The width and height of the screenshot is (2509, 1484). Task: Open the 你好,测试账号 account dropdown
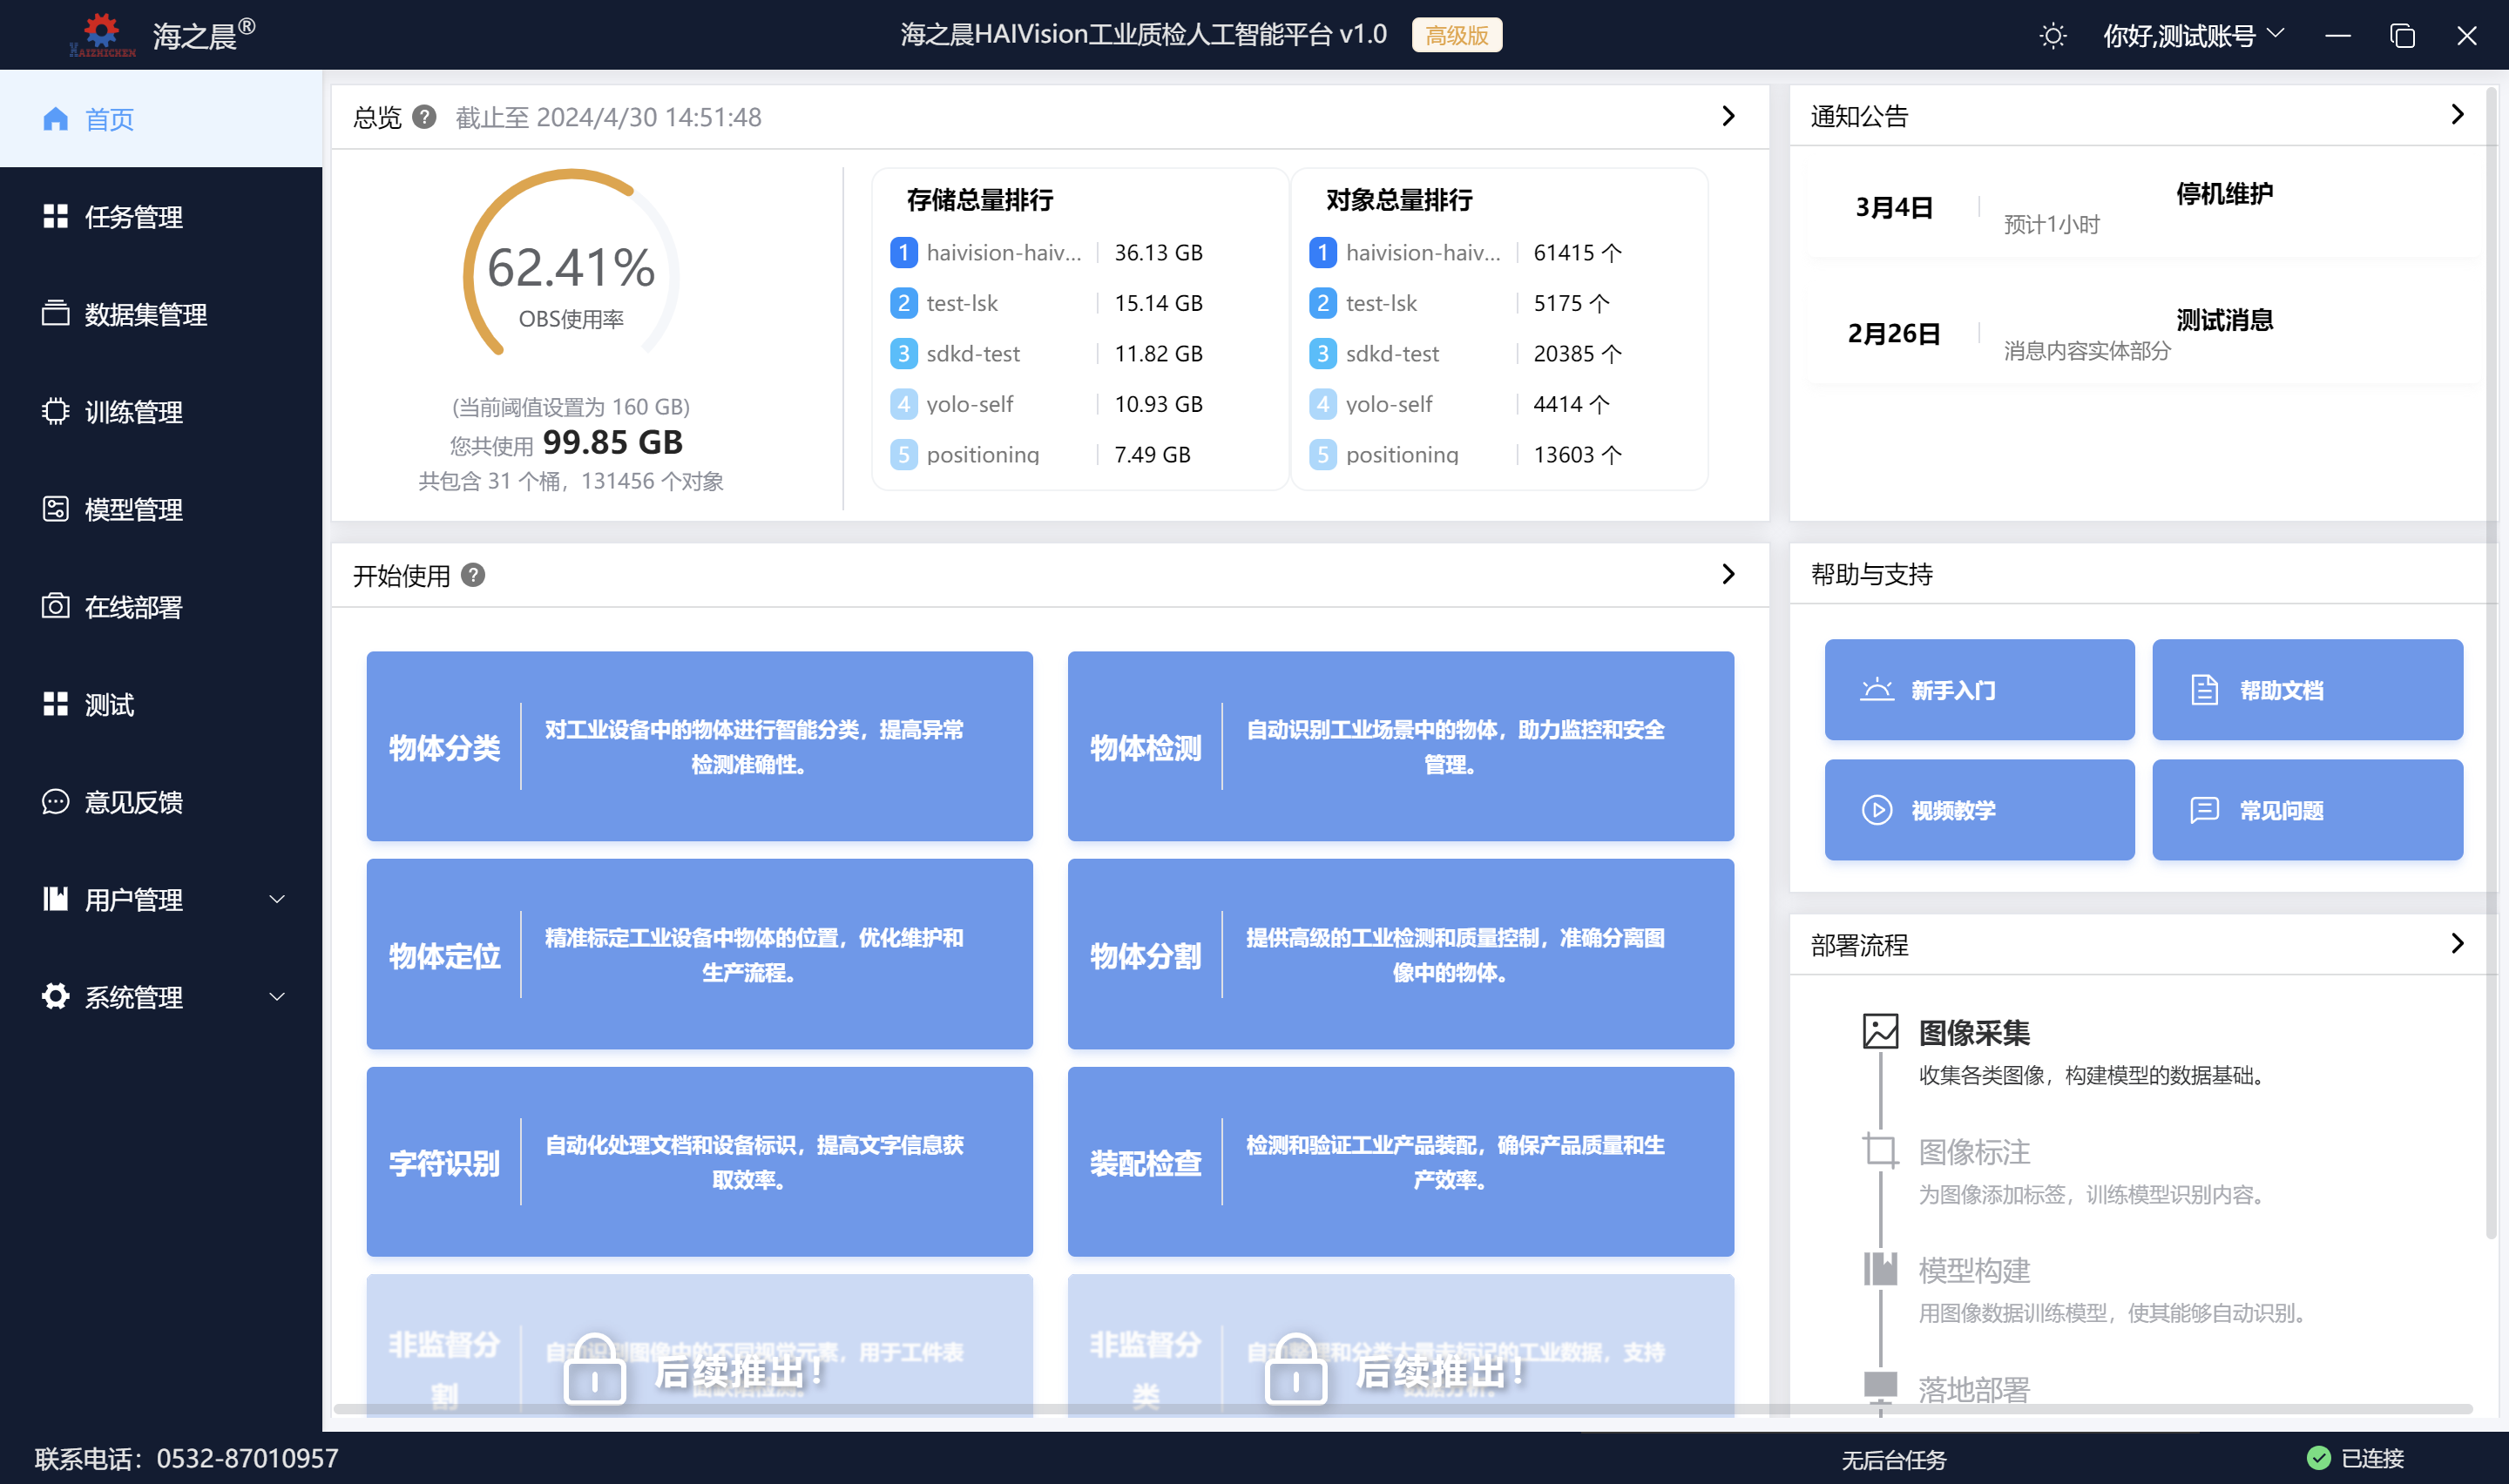(2193, 36)
